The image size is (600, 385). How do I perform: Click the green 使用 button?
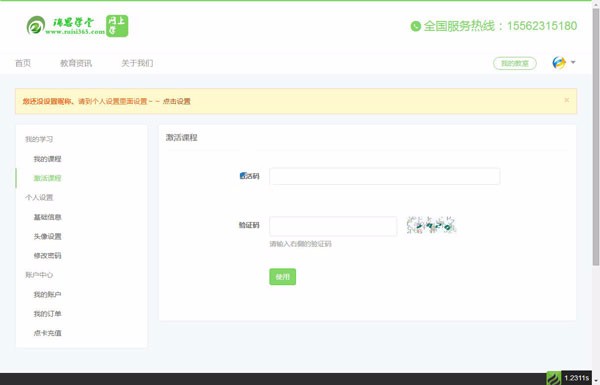tap(282, 277)
